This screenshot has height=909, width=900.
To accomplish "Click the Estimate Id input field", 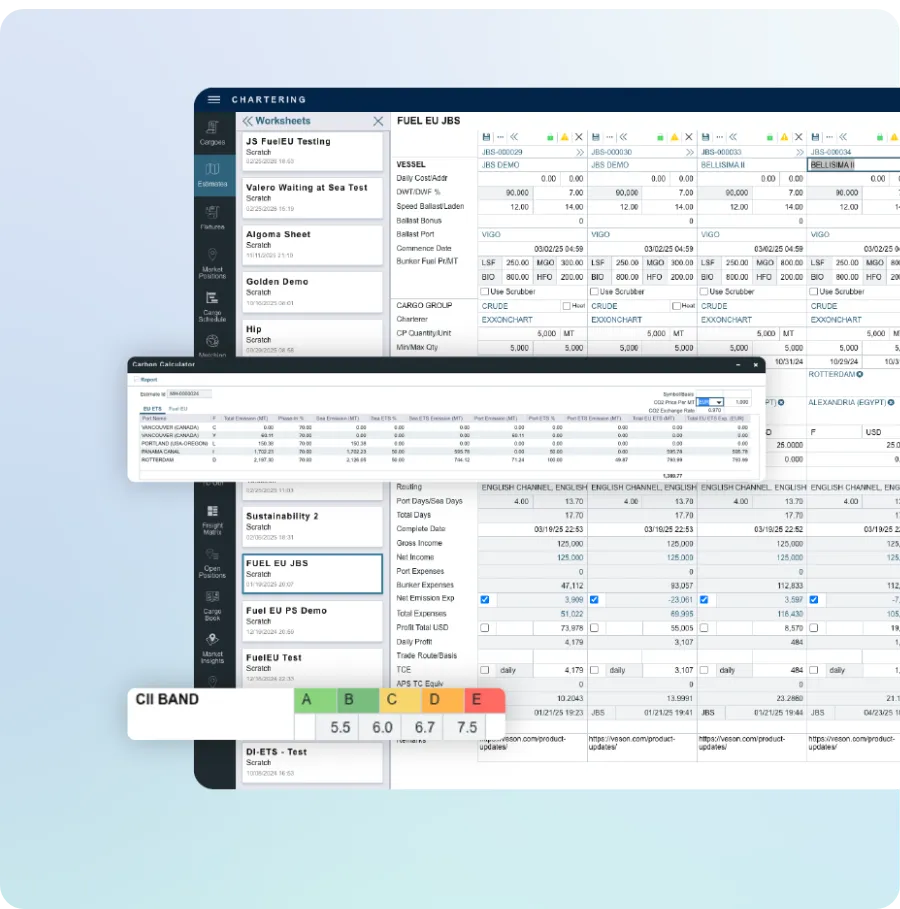I will coord(192,392).
